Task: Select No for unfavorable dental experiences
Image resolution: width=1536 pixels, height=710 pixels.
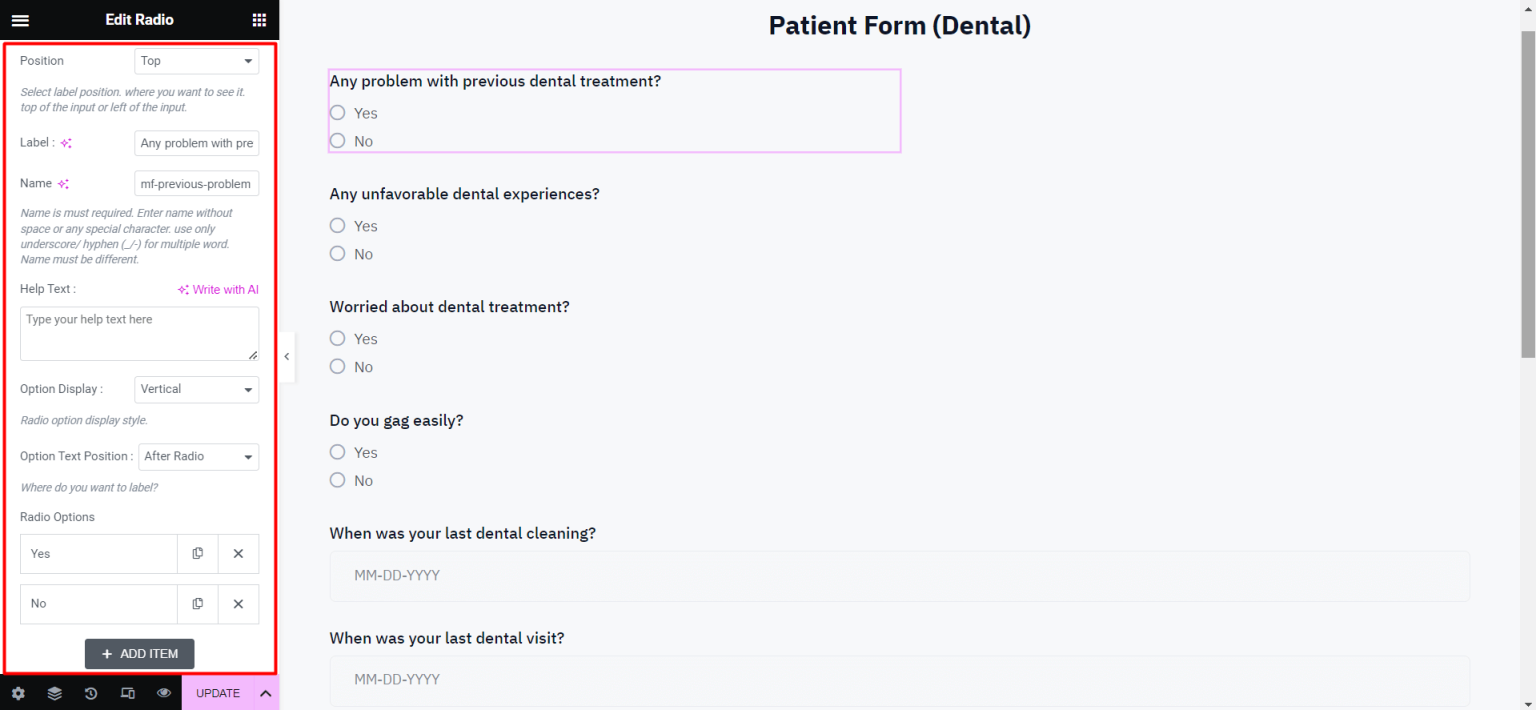Action: click(x=338, y=254)
